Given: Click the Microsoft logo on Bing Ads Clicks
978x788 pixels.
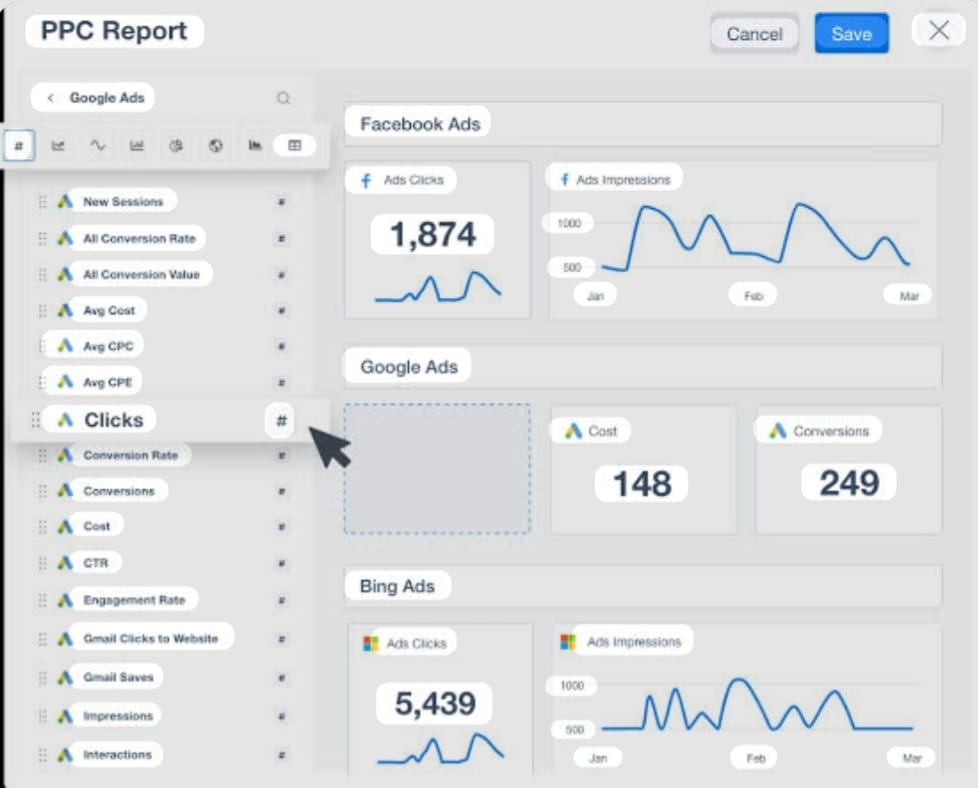Looking at the screenshot, I should pos(370,643).
